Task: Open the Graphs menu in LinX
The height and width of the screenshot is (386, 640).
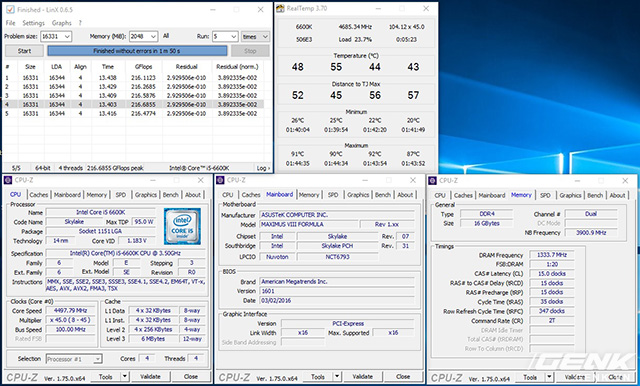Action: tap(62, 23)
